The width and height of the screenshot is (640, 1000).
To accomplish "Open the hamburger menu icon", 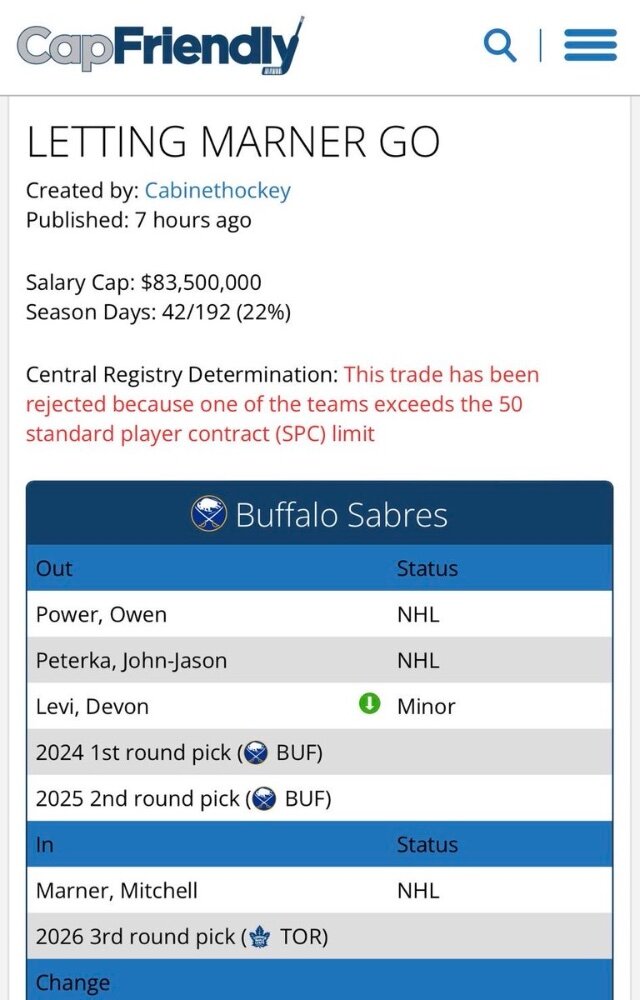I will click(590, 45).
